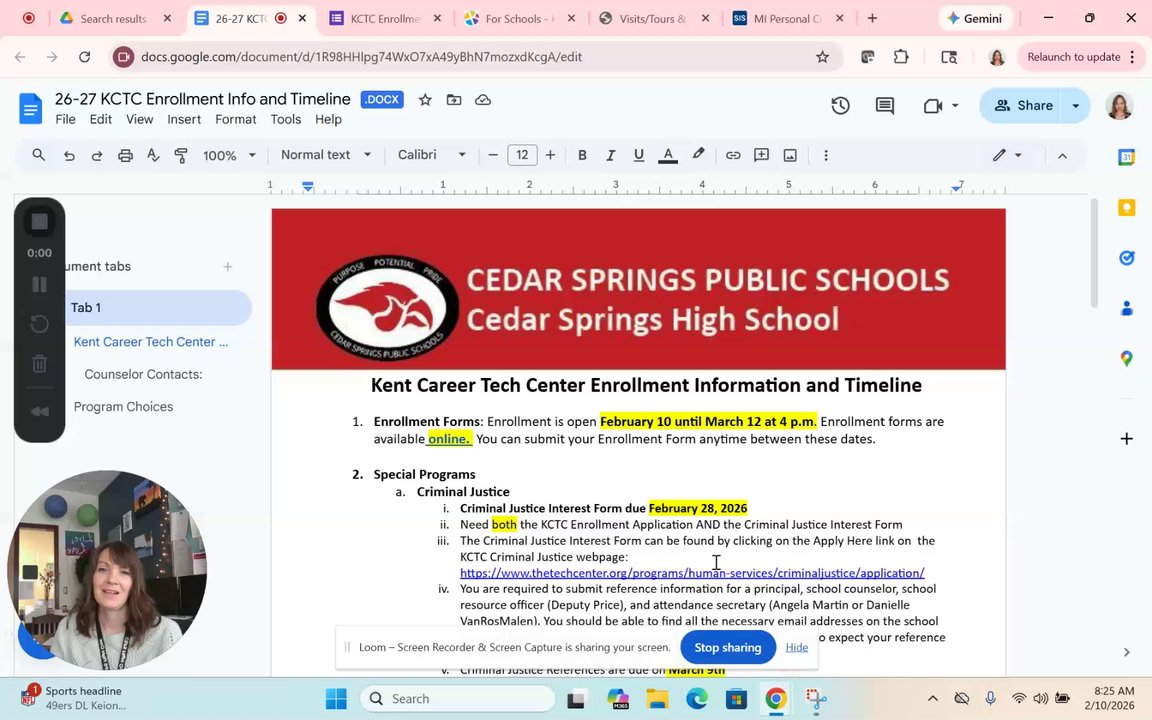The image size is (1152, 720).
Task: Select the paint format tool
Action: click(181, 155)
